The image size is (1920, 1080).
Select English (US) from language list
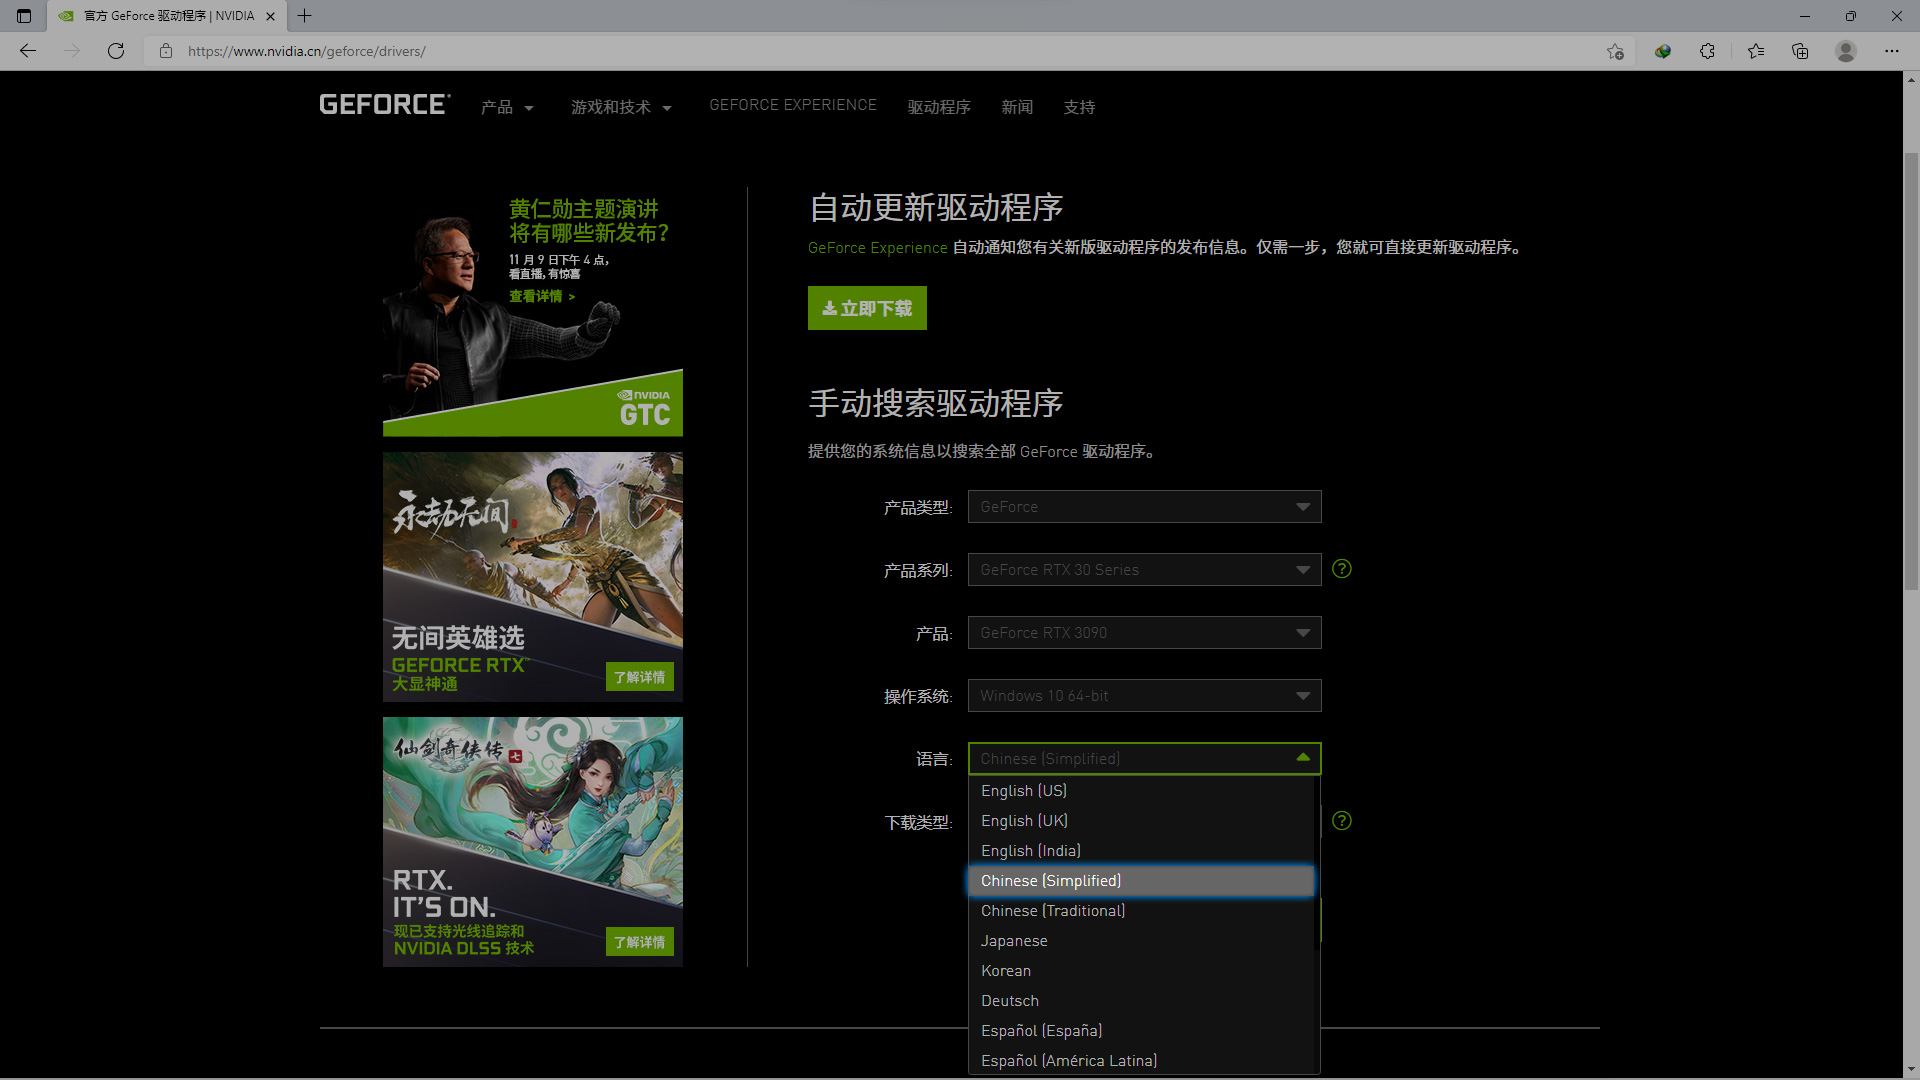(1024, 791)
